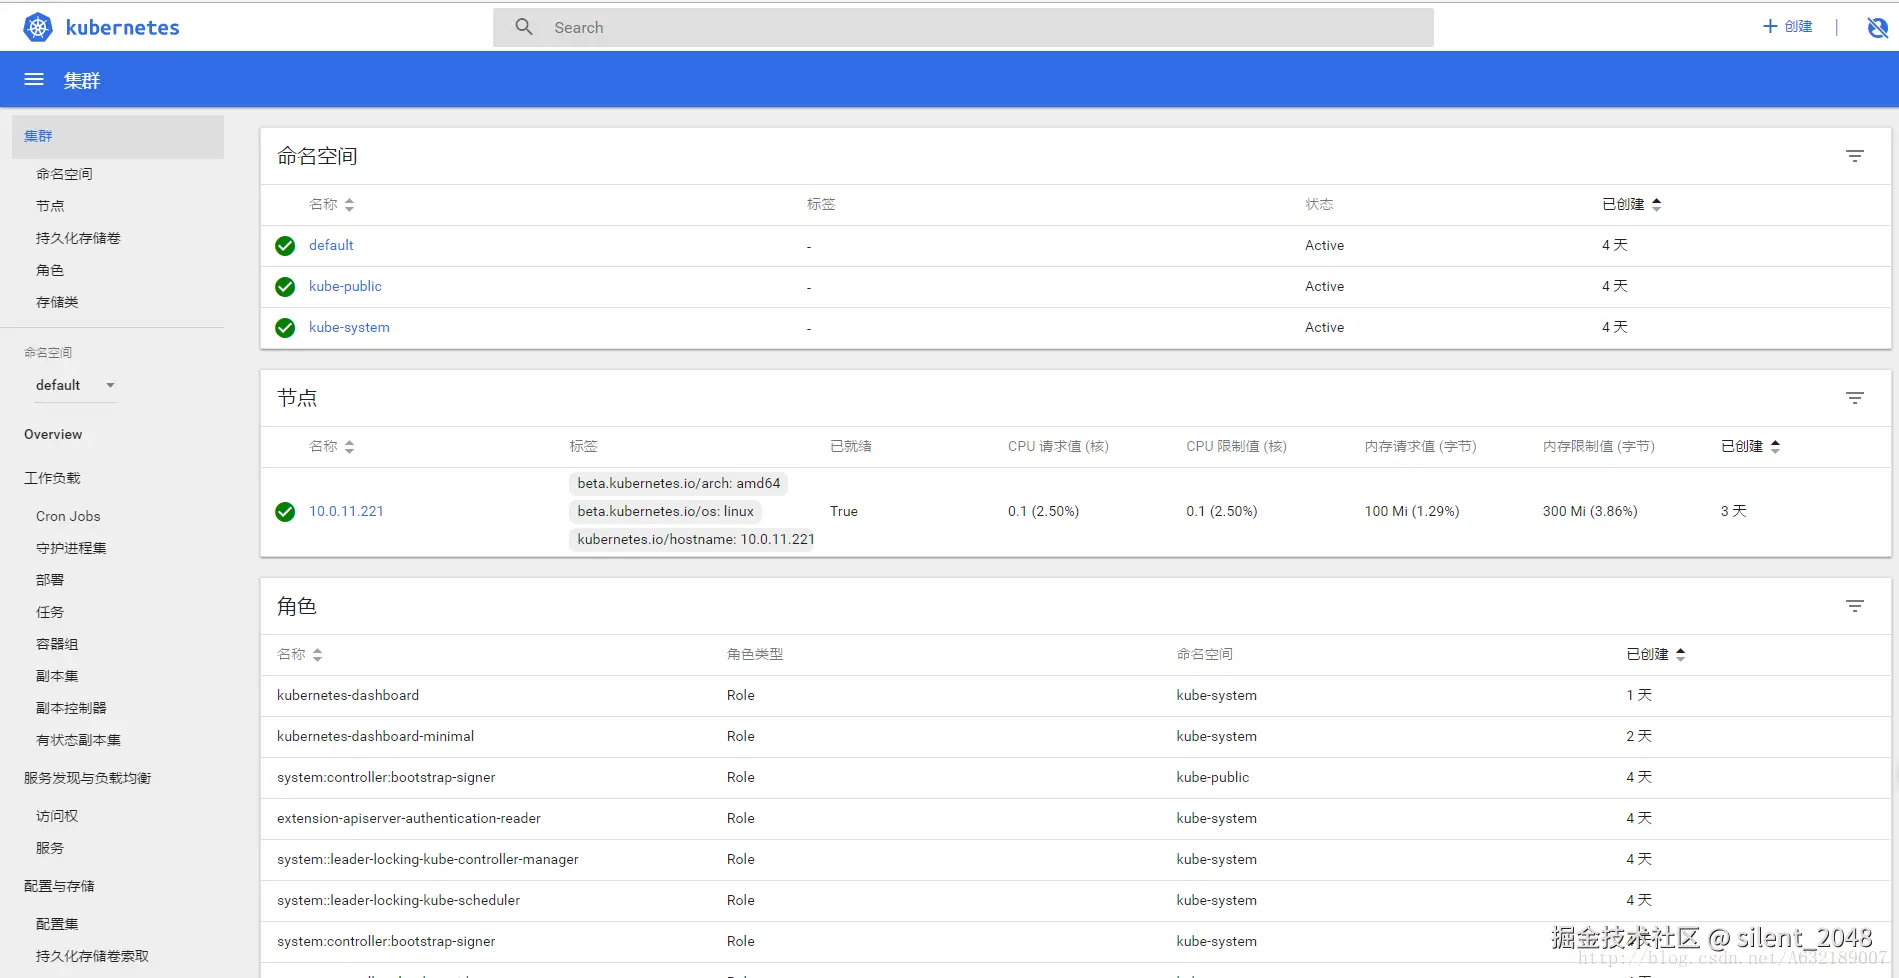This screenshot has width=1899, height=978.
Task: Click the Kubernetes logo icon
Action: pyautogui.click(x=38, y=27)
